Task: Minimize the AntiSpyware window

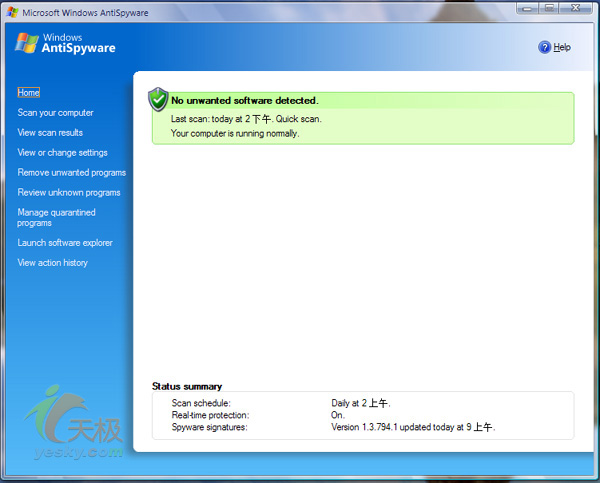Action: click(527, 8)
